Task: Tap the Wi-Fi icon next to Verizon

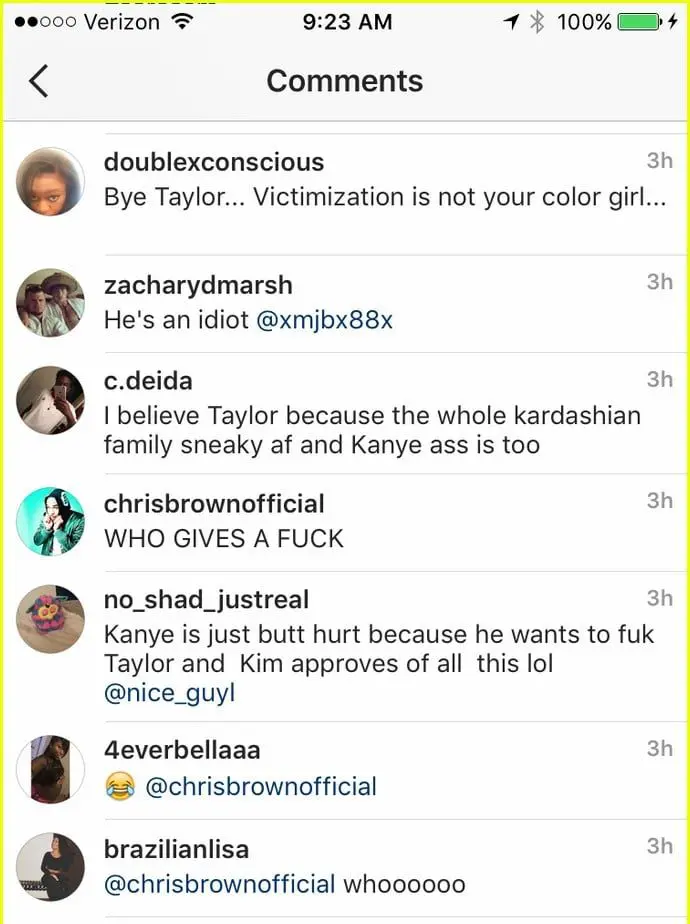Action: click(x=182, y=22)
